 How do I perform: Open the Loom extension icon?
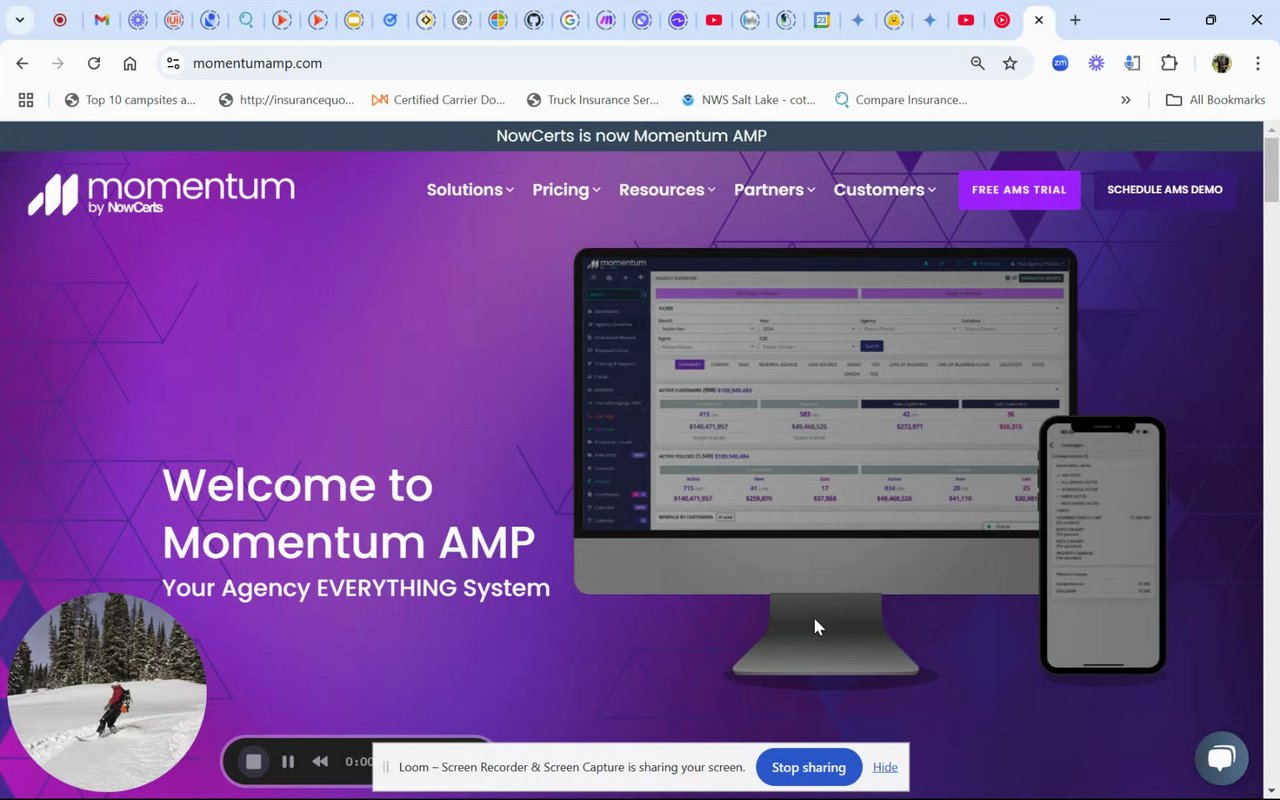pyautogui.click(x=1096, y=63)
